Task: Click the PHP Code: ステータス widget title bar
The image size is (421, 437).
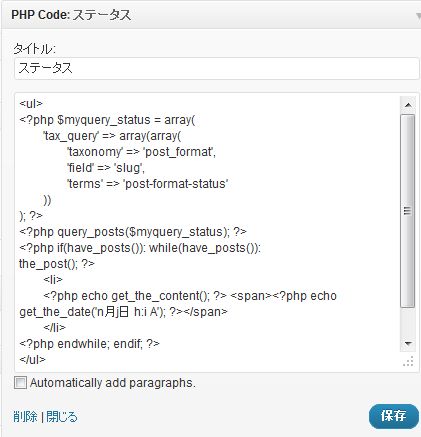Action: tap(211, 15)
